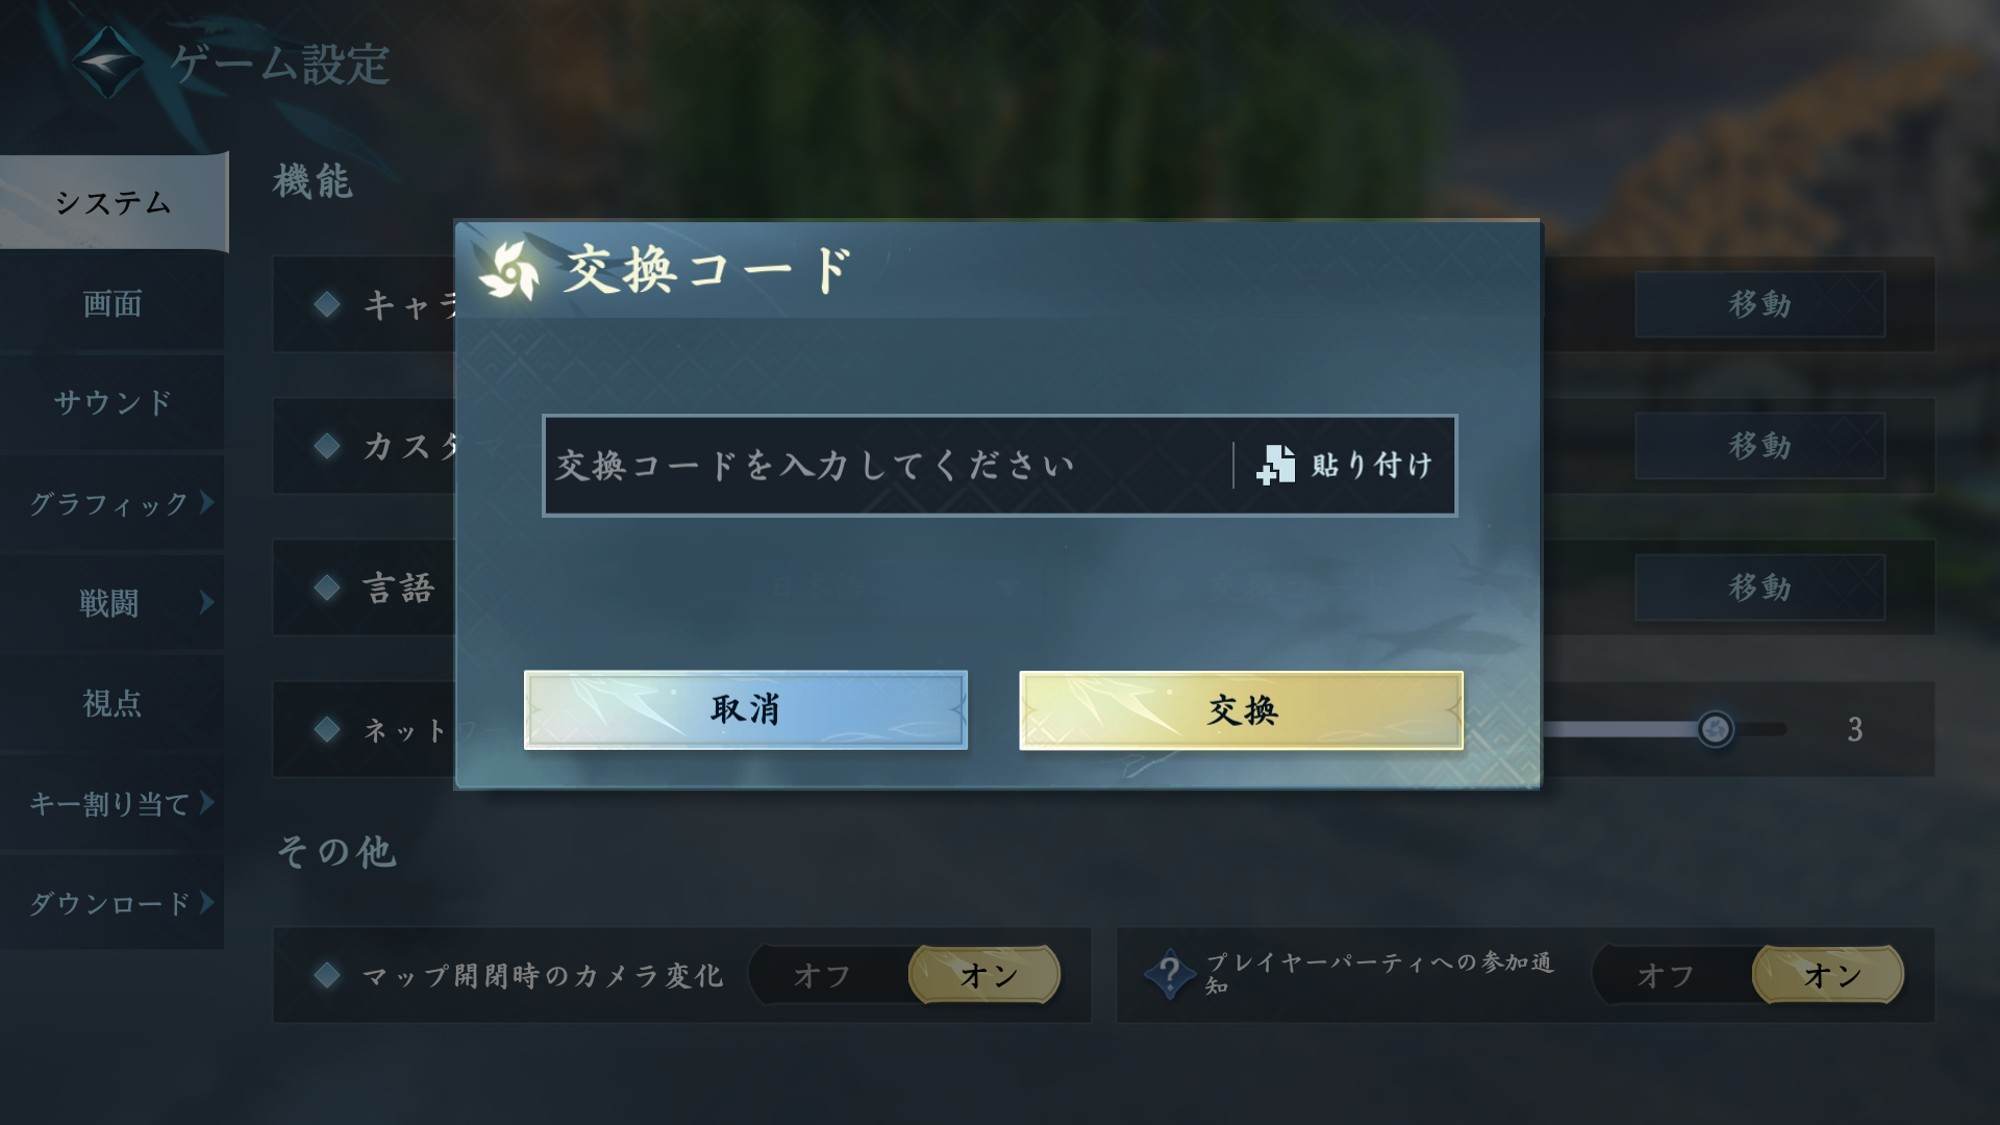Open the サウンド settings tab
The height and width of the screenshot is (1125, 2000).
click(x=112, y=402)
